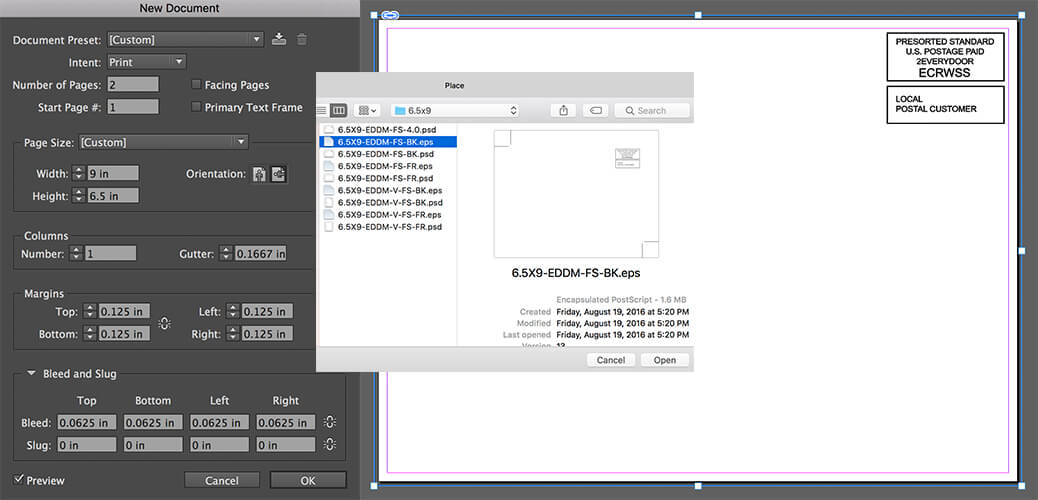Select the portrait orientation icon
Screen dimensions: 1038x500
260,174
